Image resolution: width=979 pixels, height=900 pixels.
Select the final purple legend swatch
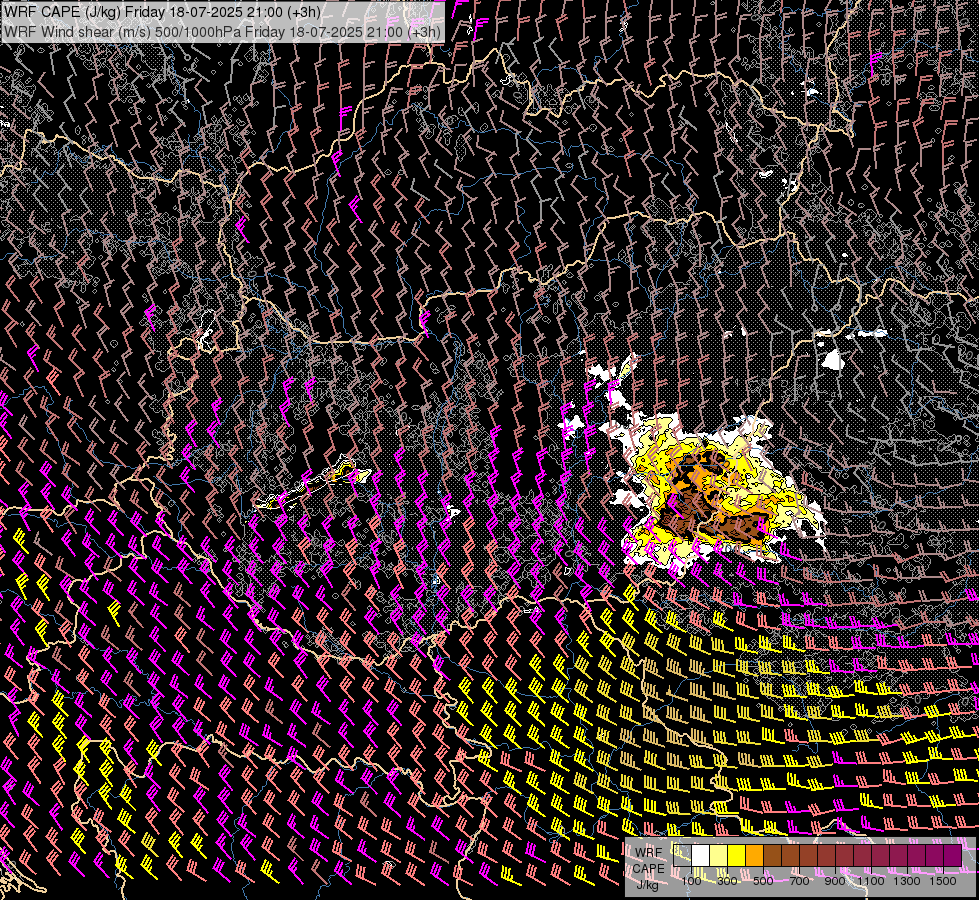pyautogui.click(x=952, y=855)
